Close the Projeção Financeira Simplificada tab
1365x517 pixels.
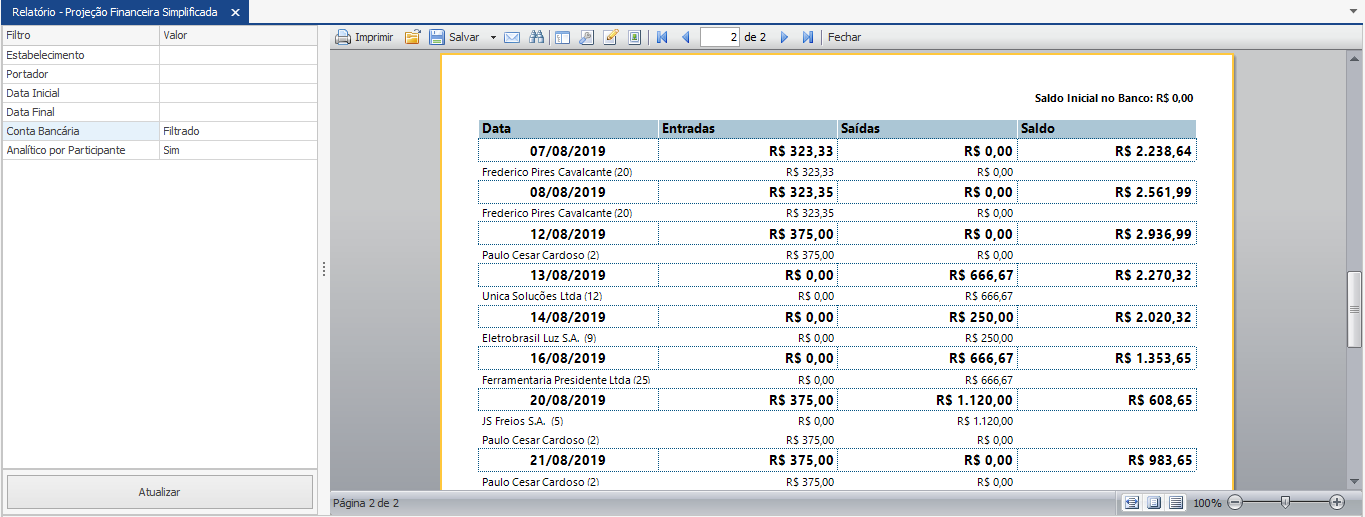pos(235,12)
